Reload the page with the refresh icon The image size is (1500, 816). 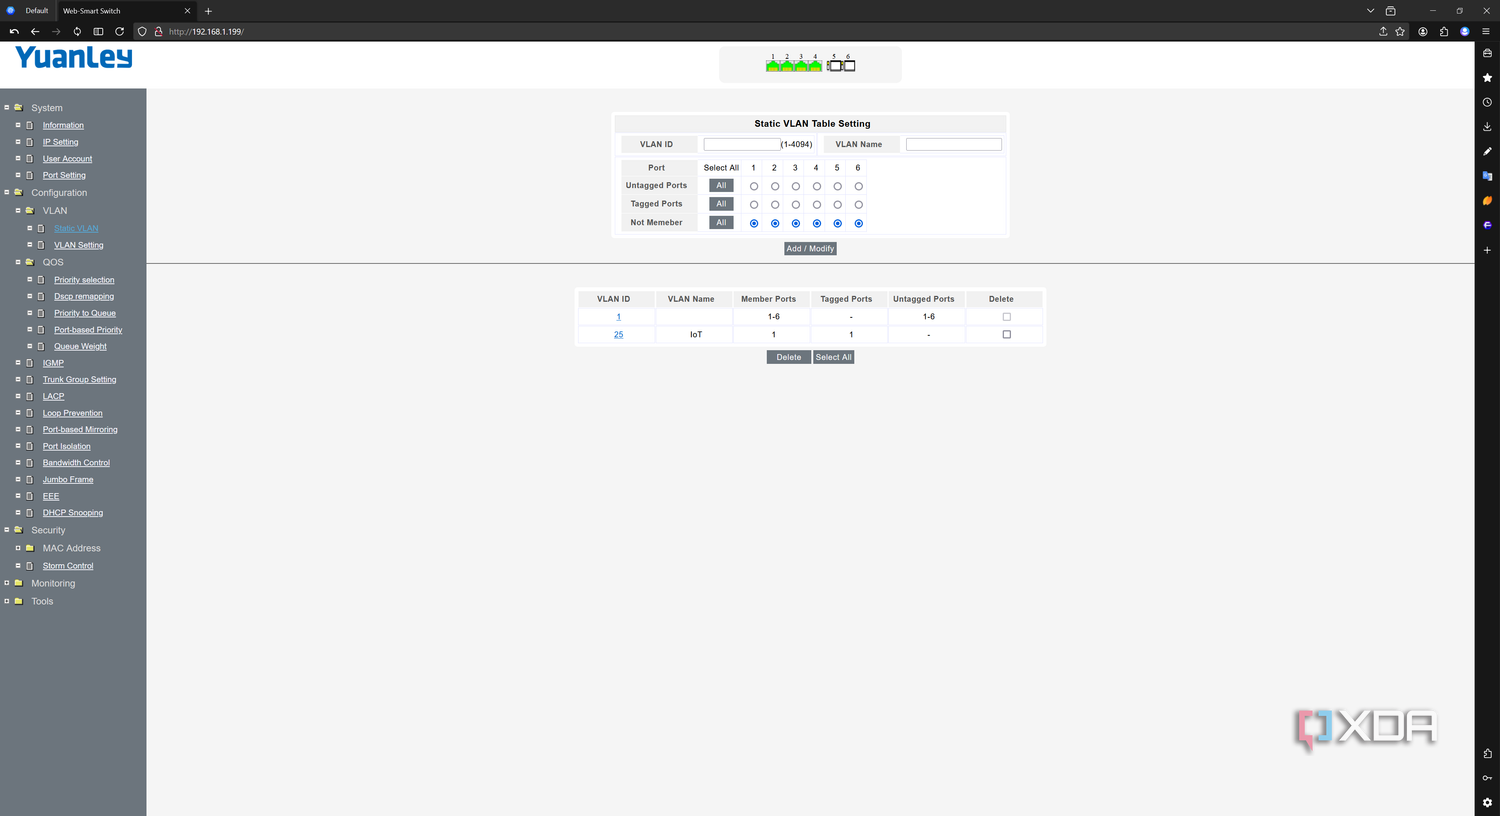pyautogui.click(x=119, y=31)
